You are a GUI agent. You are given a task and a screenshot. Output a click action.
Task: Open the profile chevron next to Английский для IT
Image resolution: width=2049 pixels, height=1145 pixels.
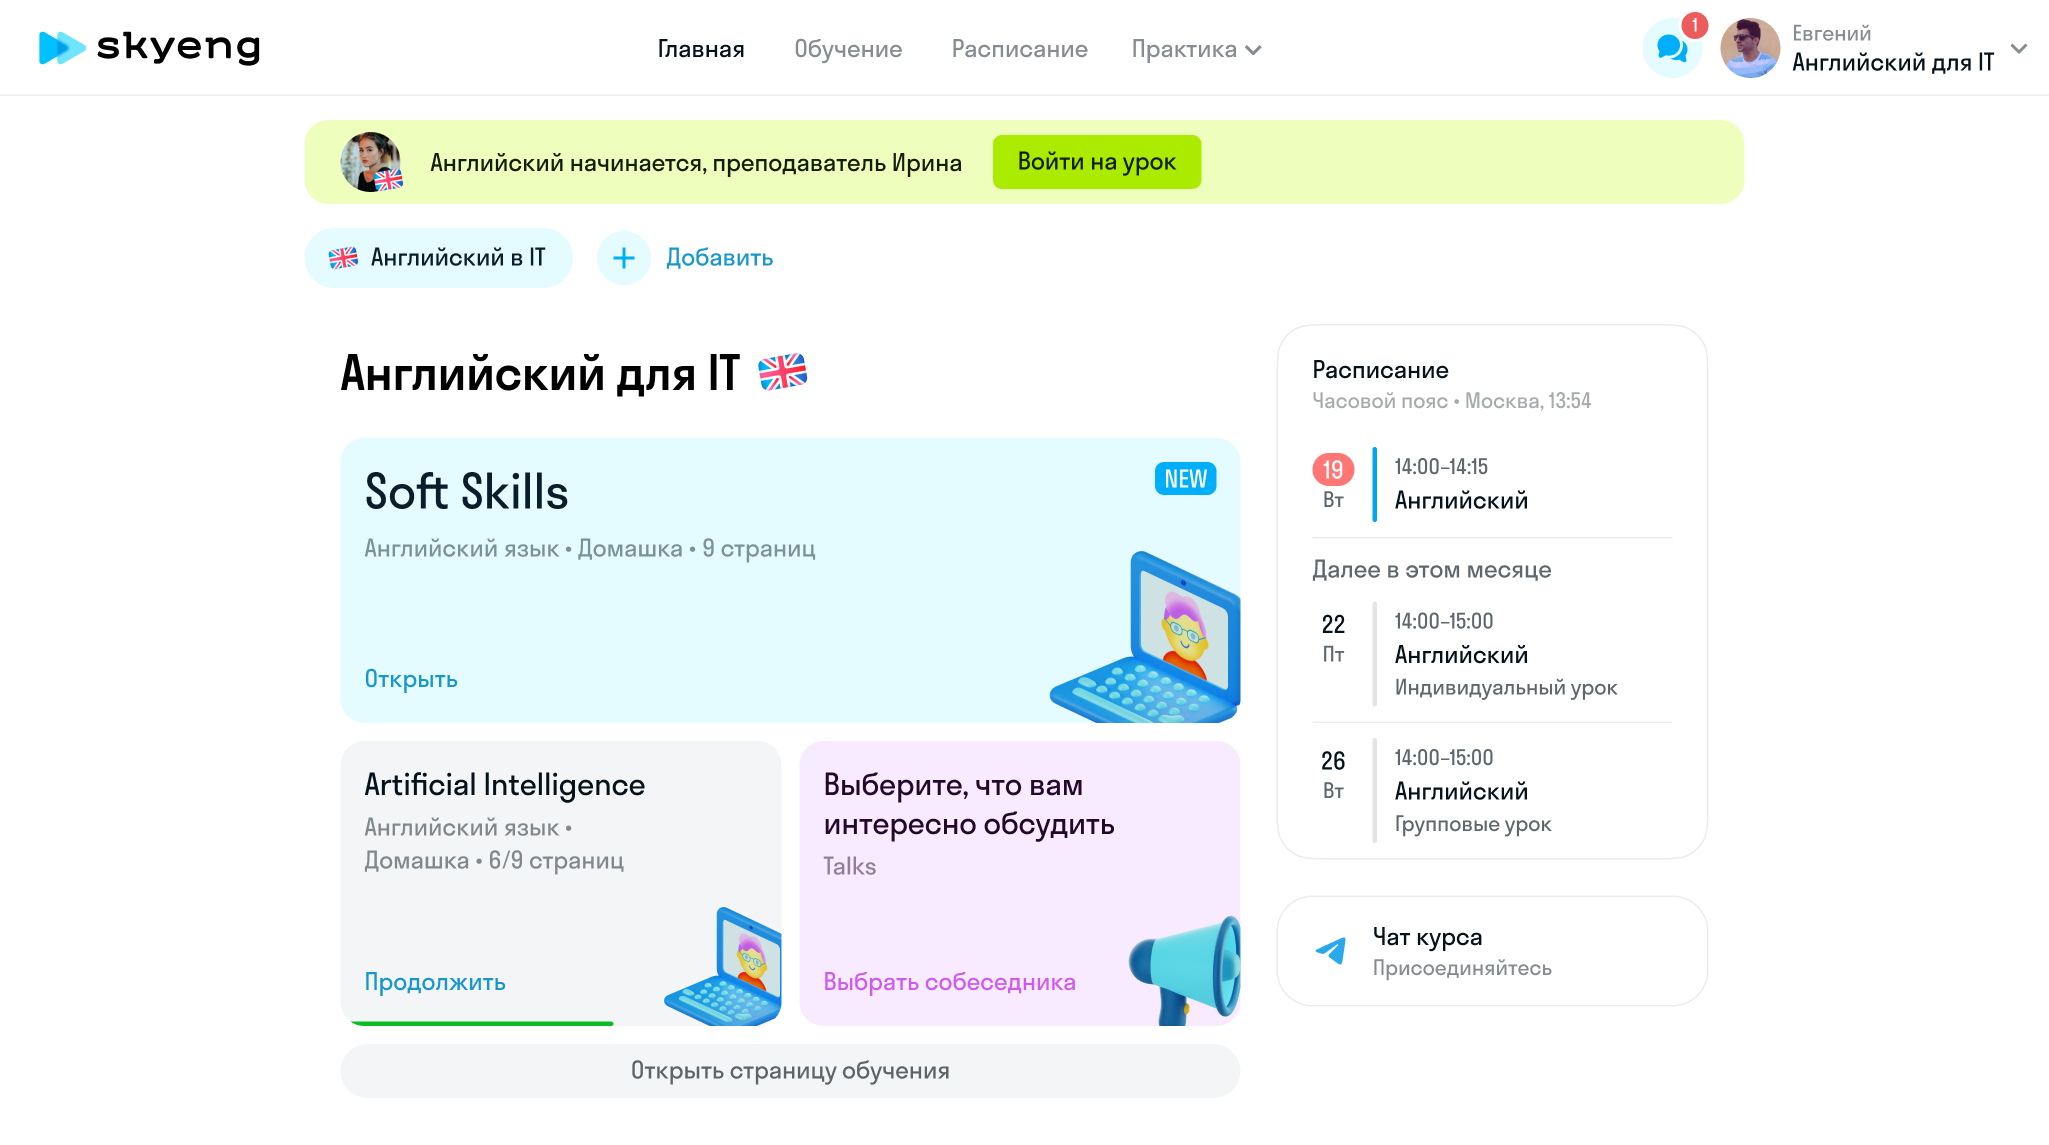2021,47
